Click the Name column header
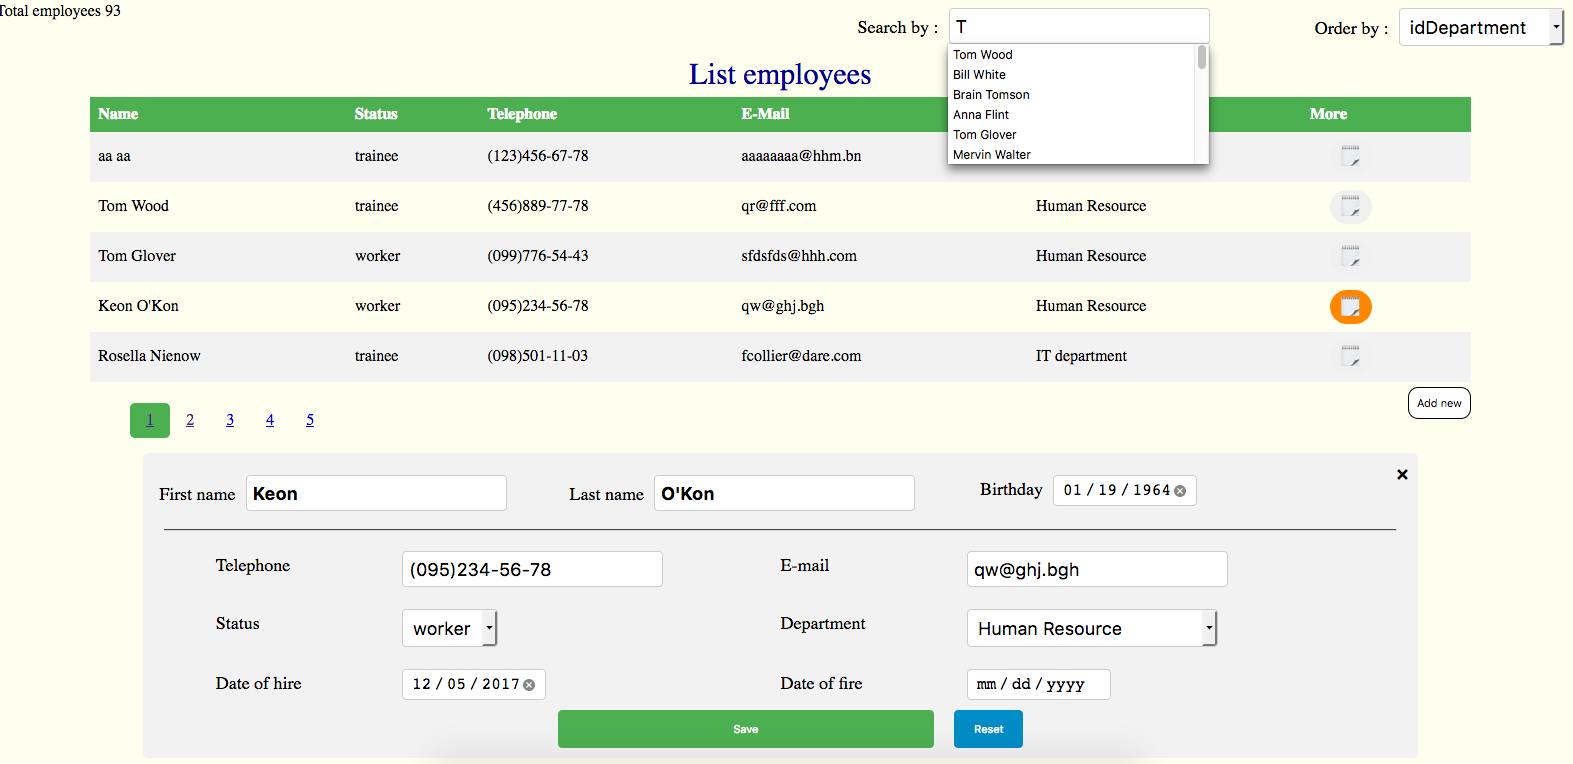Image resolution: width=1573 pixels, height=764 pixels. pos(118,114)
